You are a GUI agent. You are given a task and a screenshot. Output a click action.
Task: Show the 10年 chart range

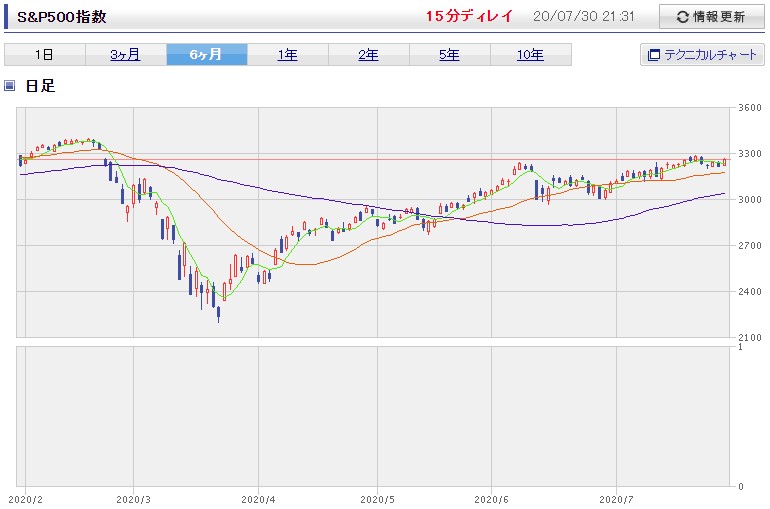point(531,54)
